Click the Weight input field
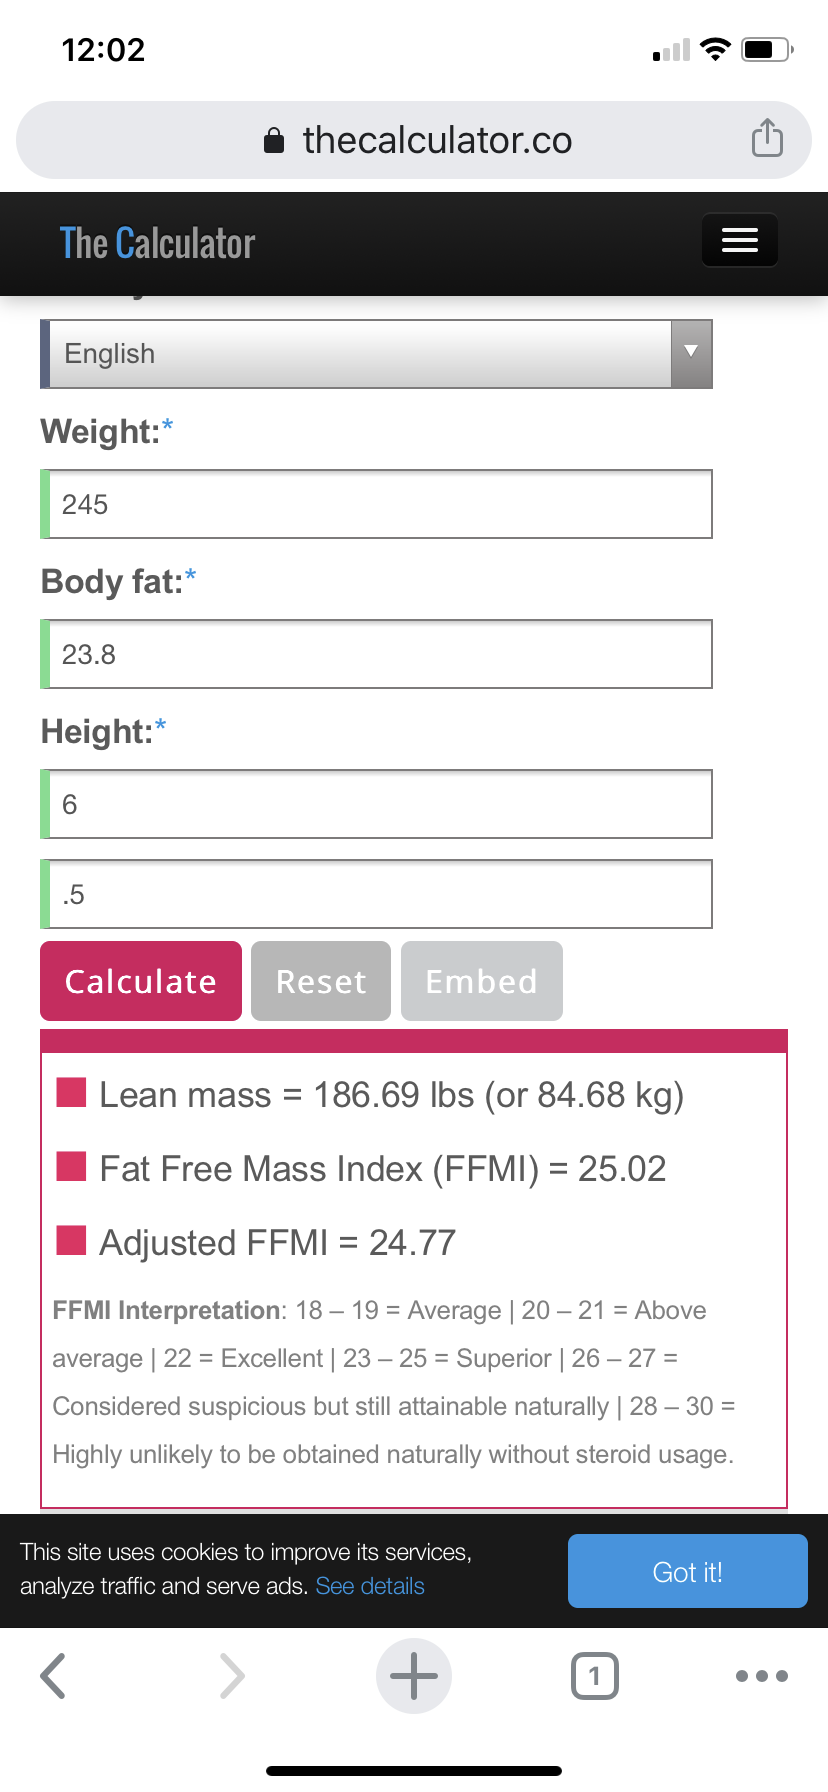 tap(378, 504)
